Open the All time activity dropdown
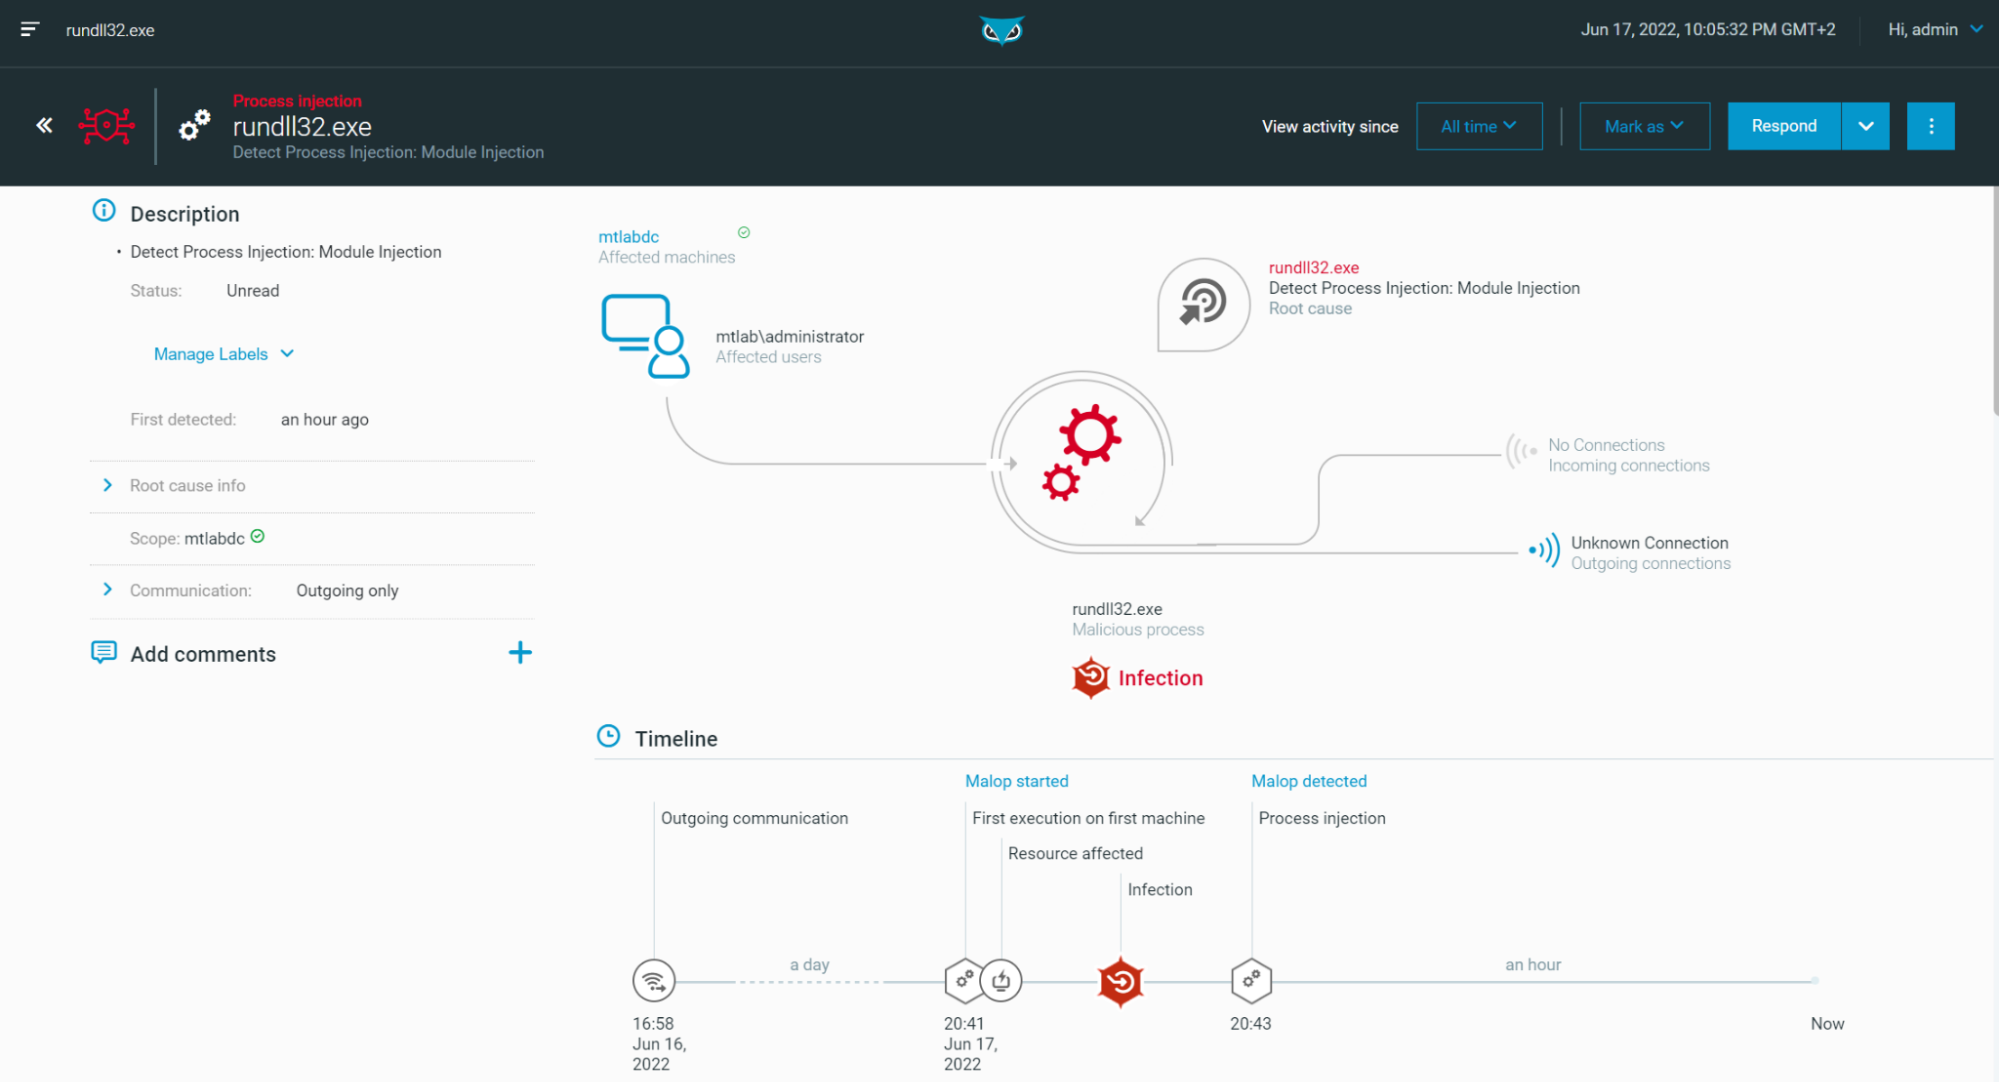Screen dimensions: 1999x1083 [x=1479, y=126]
